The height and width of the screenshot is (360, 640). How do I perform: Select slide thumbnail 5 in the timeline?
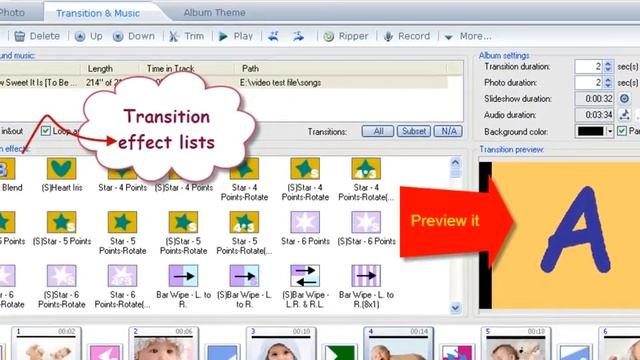tap(516, 344)
